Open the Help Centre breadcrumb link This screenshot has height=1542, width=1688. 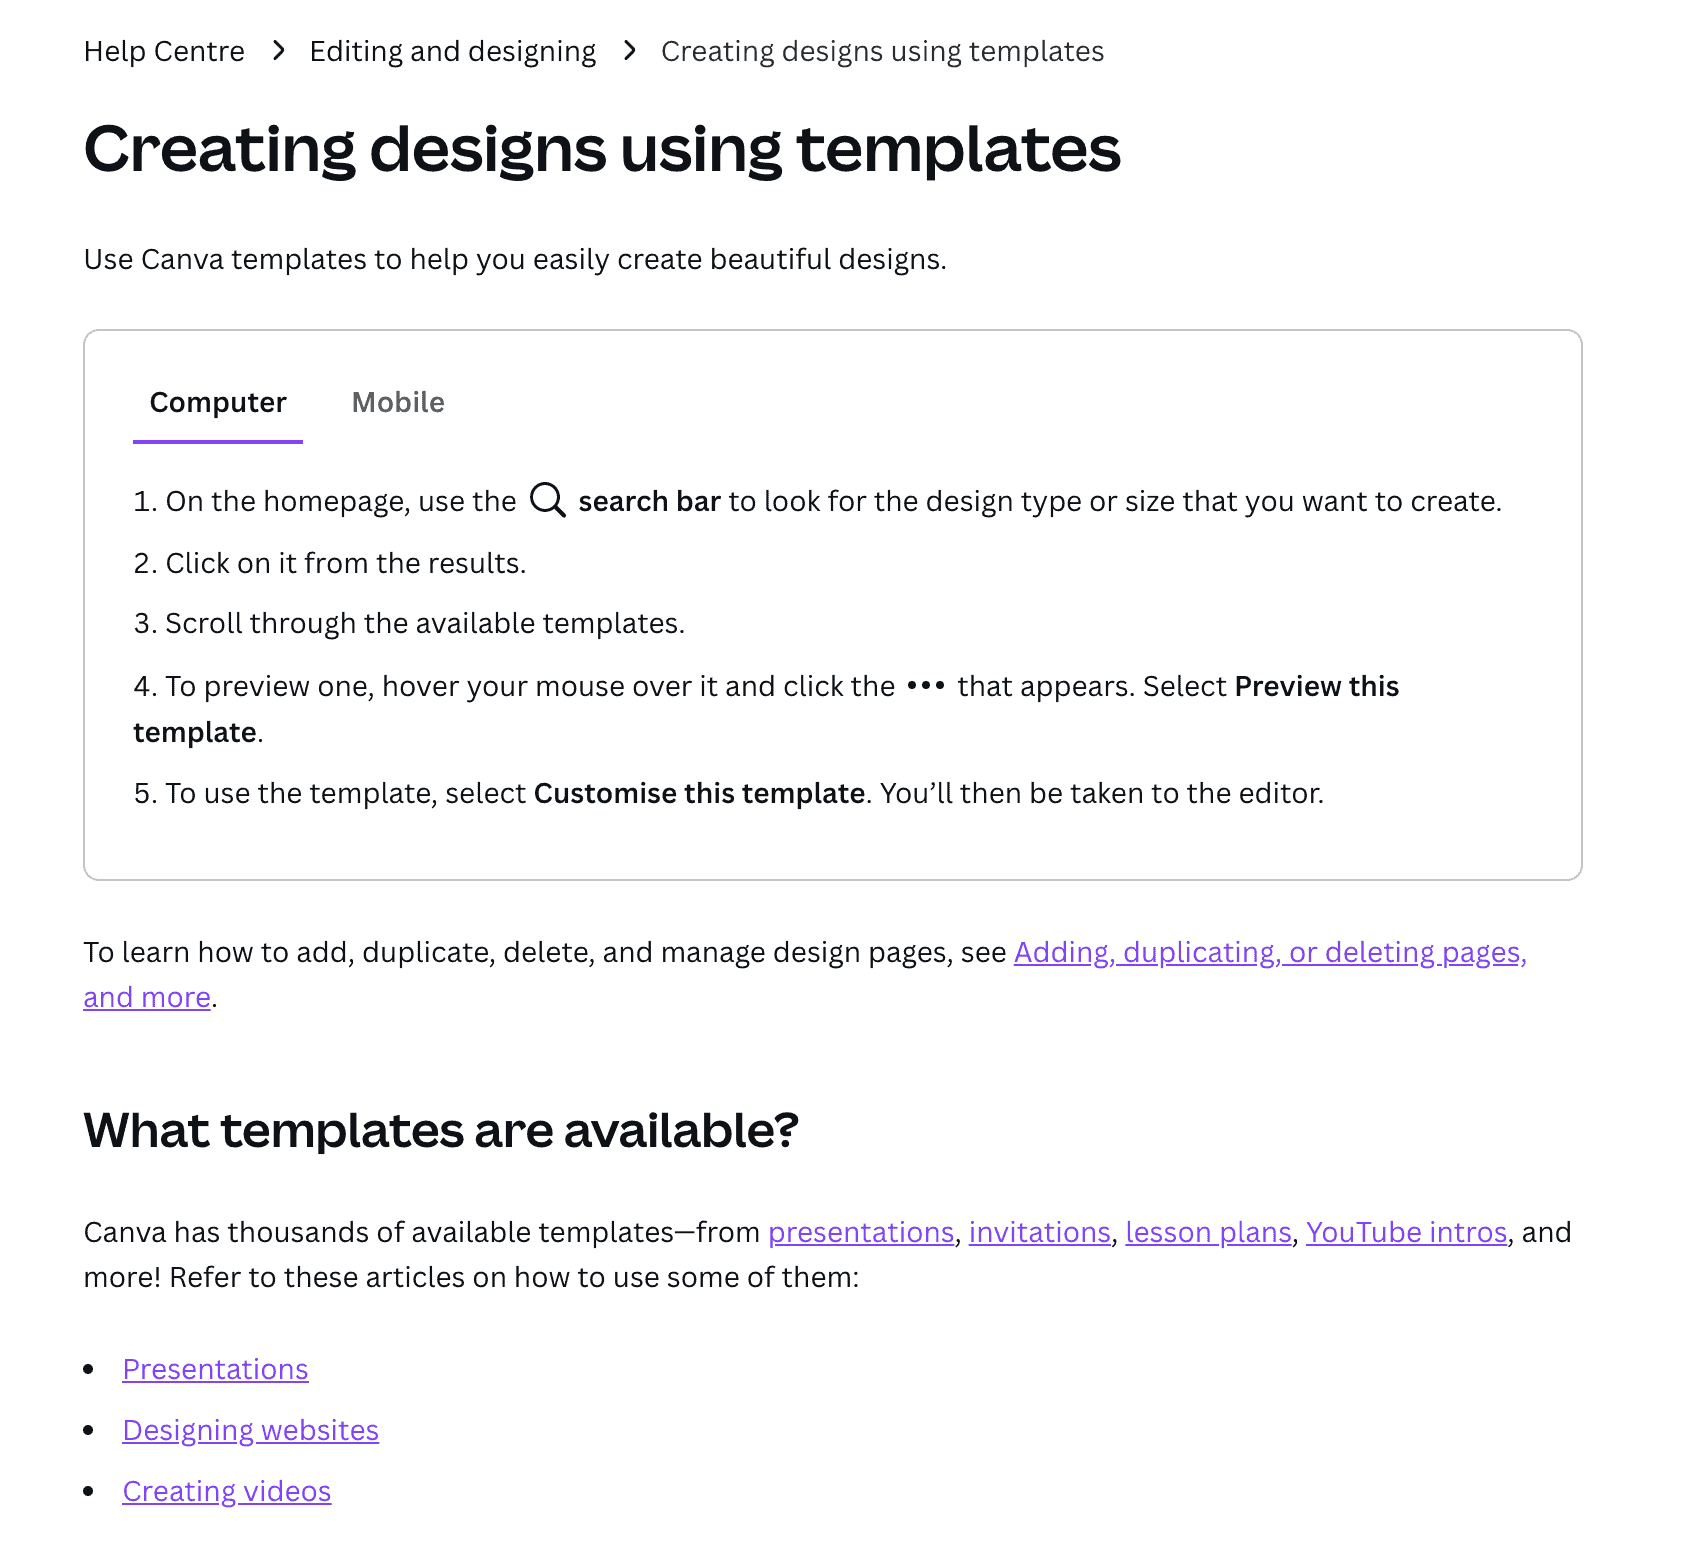click(164, 50)
